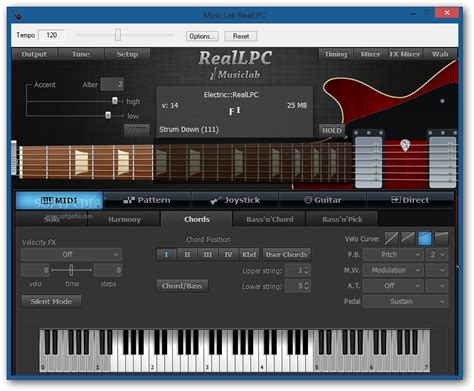474x391 pixels.
Task: Open the M.W. Modulation dropdown
Action: [x=393, y=270]
